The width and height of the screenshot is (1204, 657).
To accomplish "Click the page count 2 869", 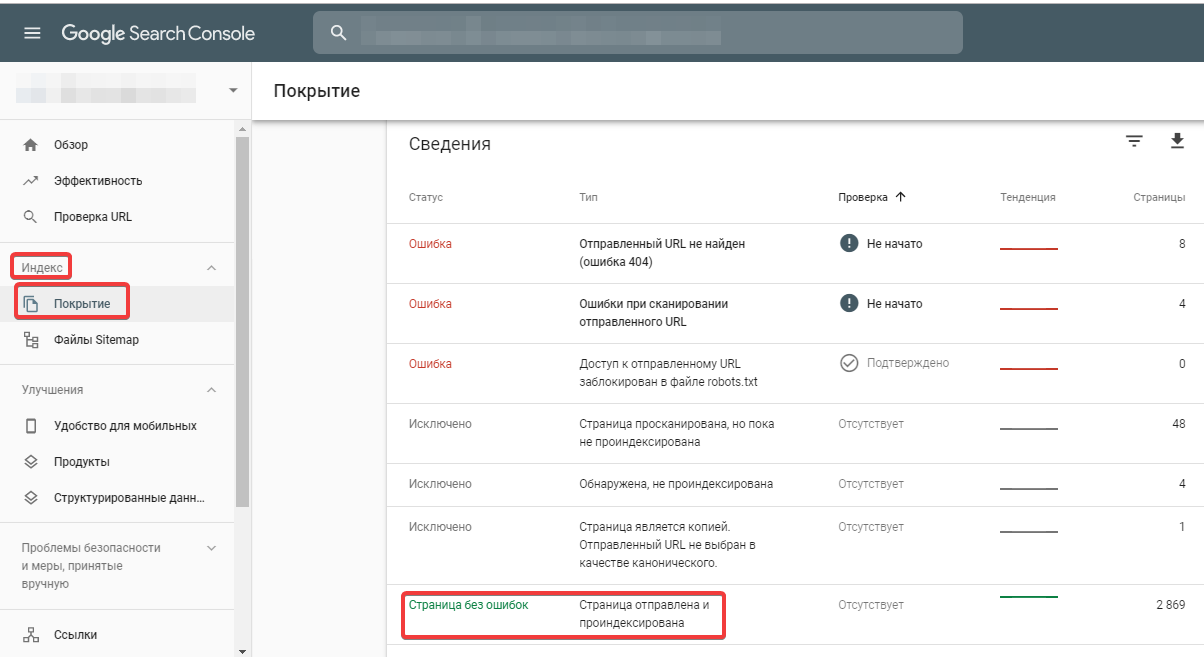I will (1170, 605).
